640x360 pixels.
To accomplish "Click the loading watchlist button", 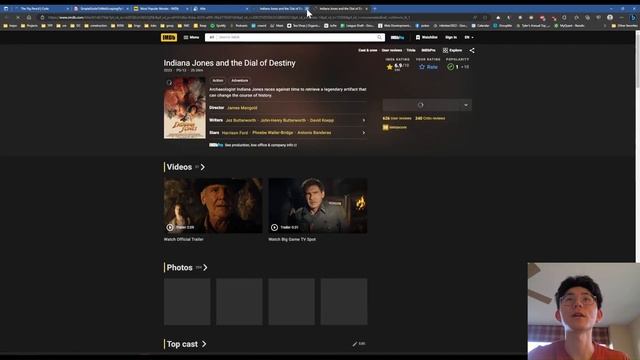I will (421, 105).
